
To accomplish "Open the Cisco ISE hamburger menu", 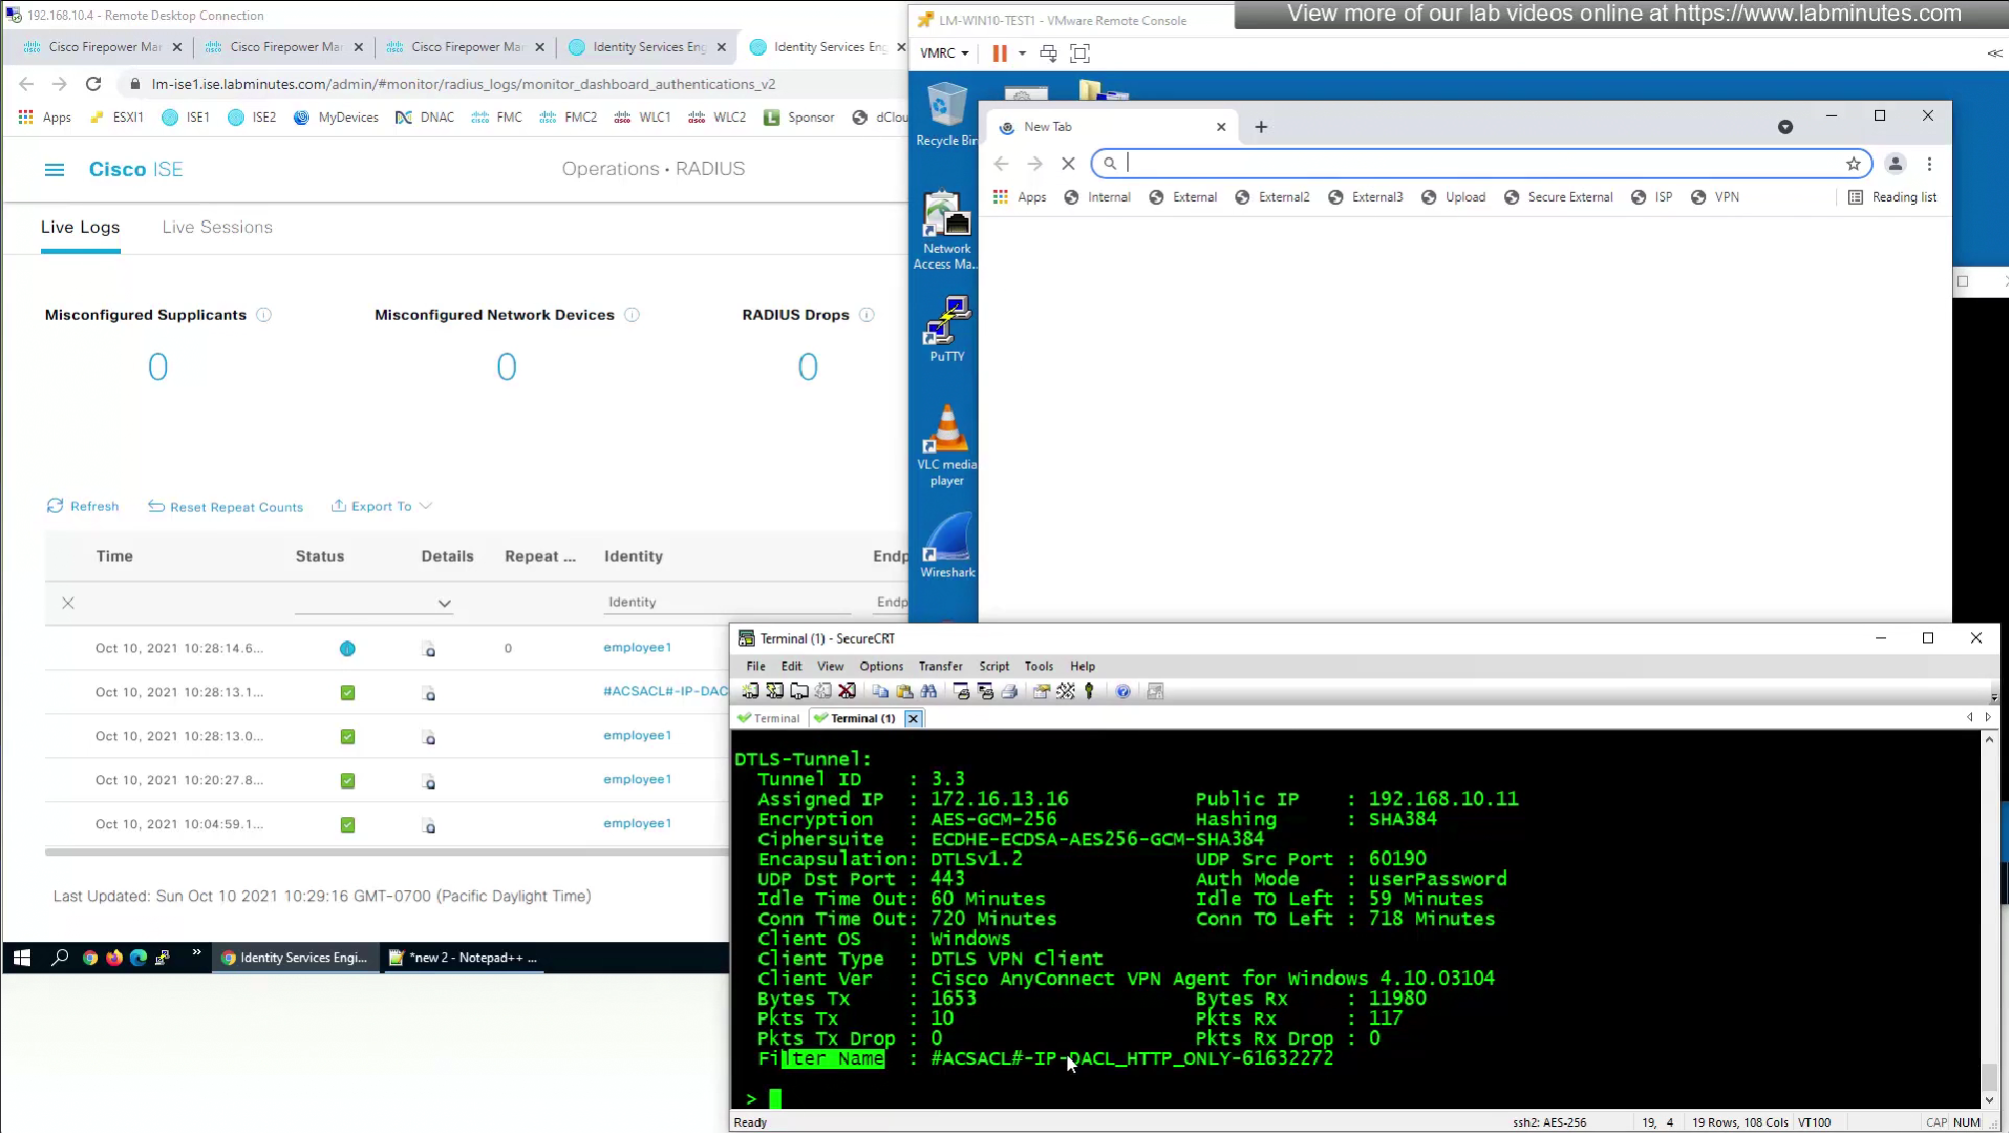I will [x=54, y=169].
